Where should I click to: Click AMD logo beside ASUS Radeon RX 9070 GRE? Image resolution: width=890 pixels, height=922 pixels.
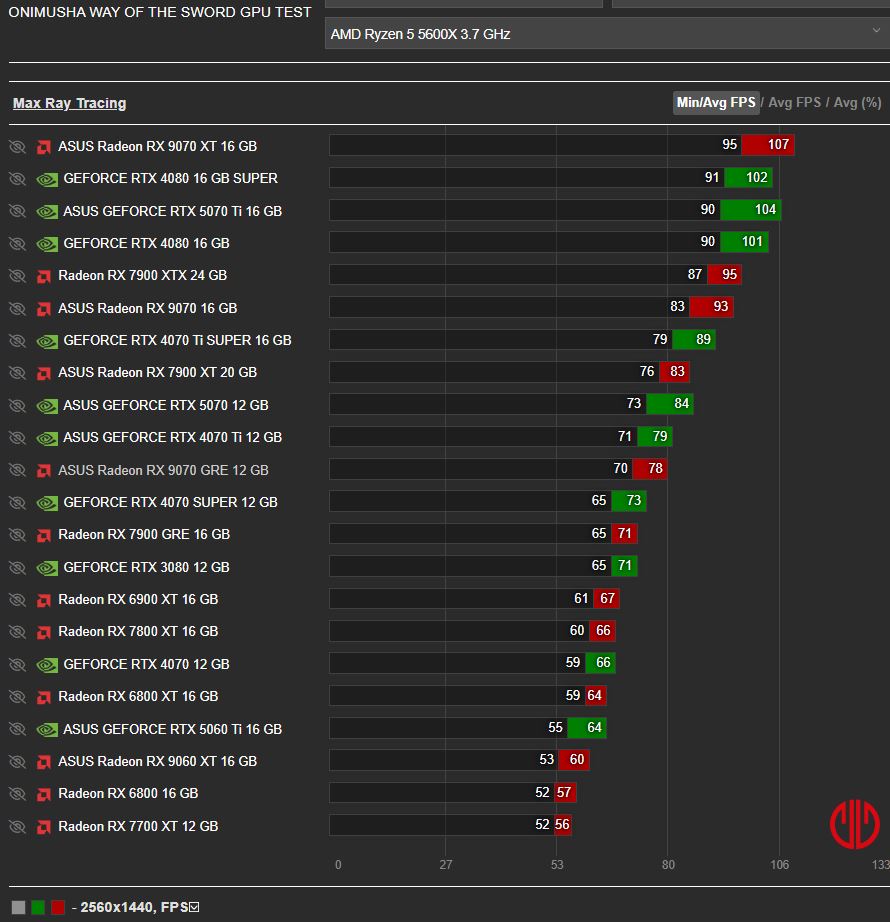[x=44, y=470]
